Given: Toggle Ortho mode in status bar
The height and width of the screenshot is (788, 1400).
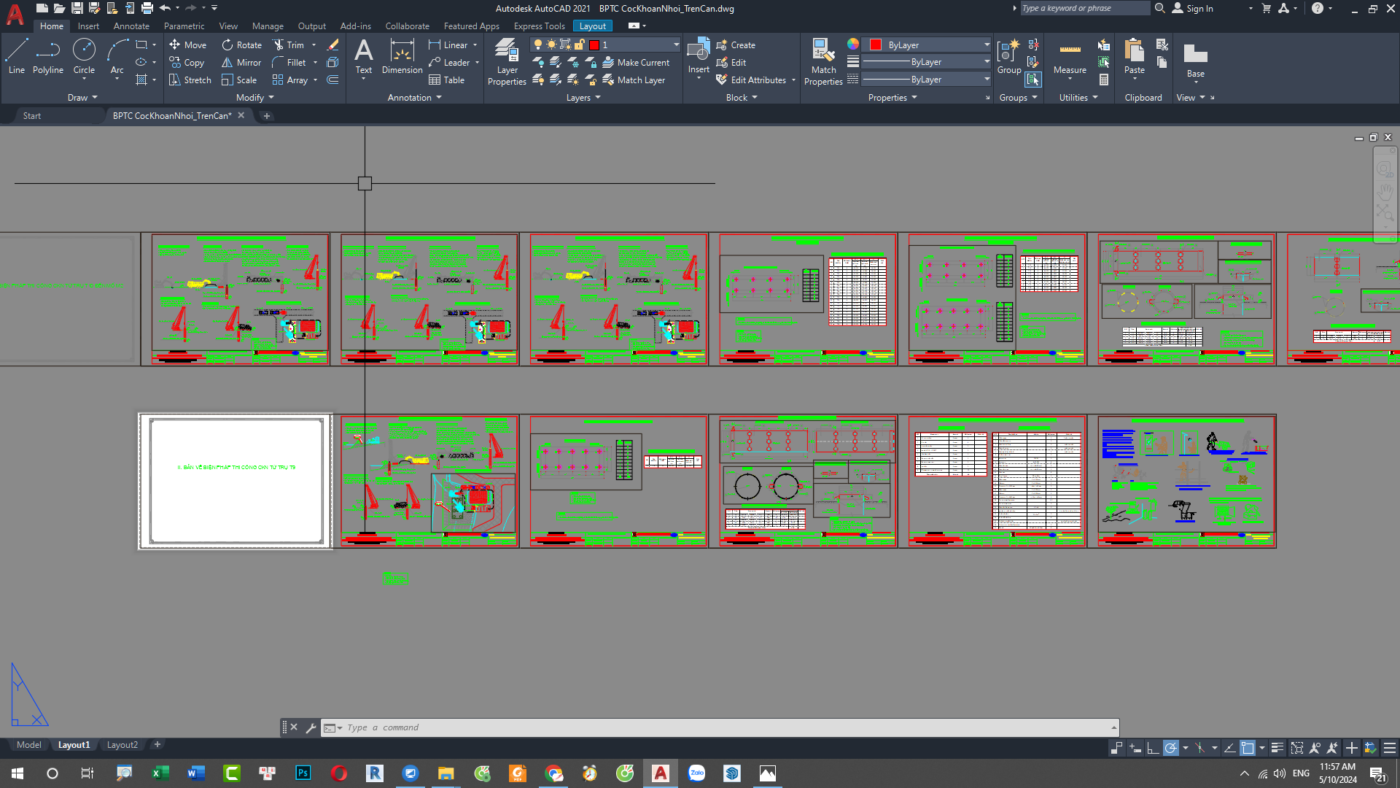Looking at the screenshot, I should point(1152,748).
